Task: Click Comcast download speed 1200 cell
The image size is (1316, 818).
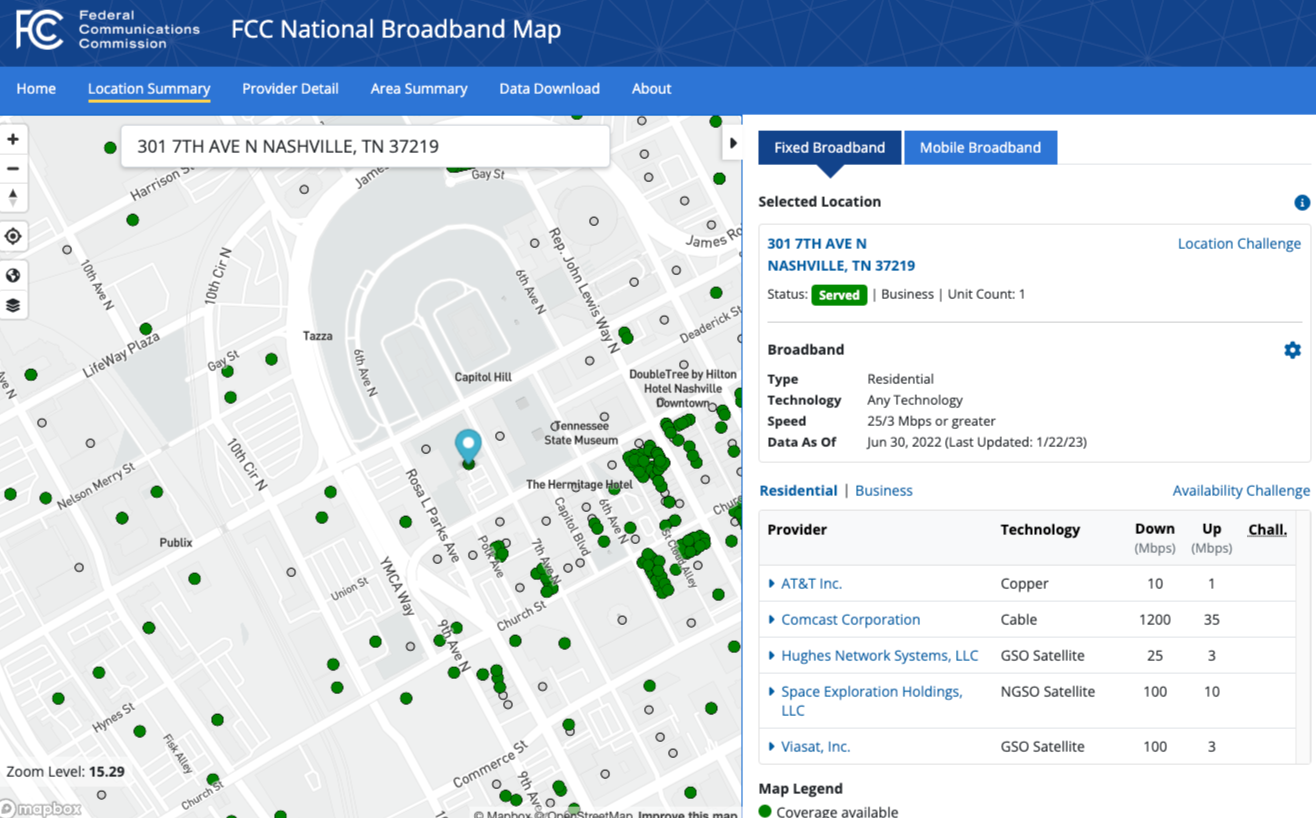Action: point(1154,620)
